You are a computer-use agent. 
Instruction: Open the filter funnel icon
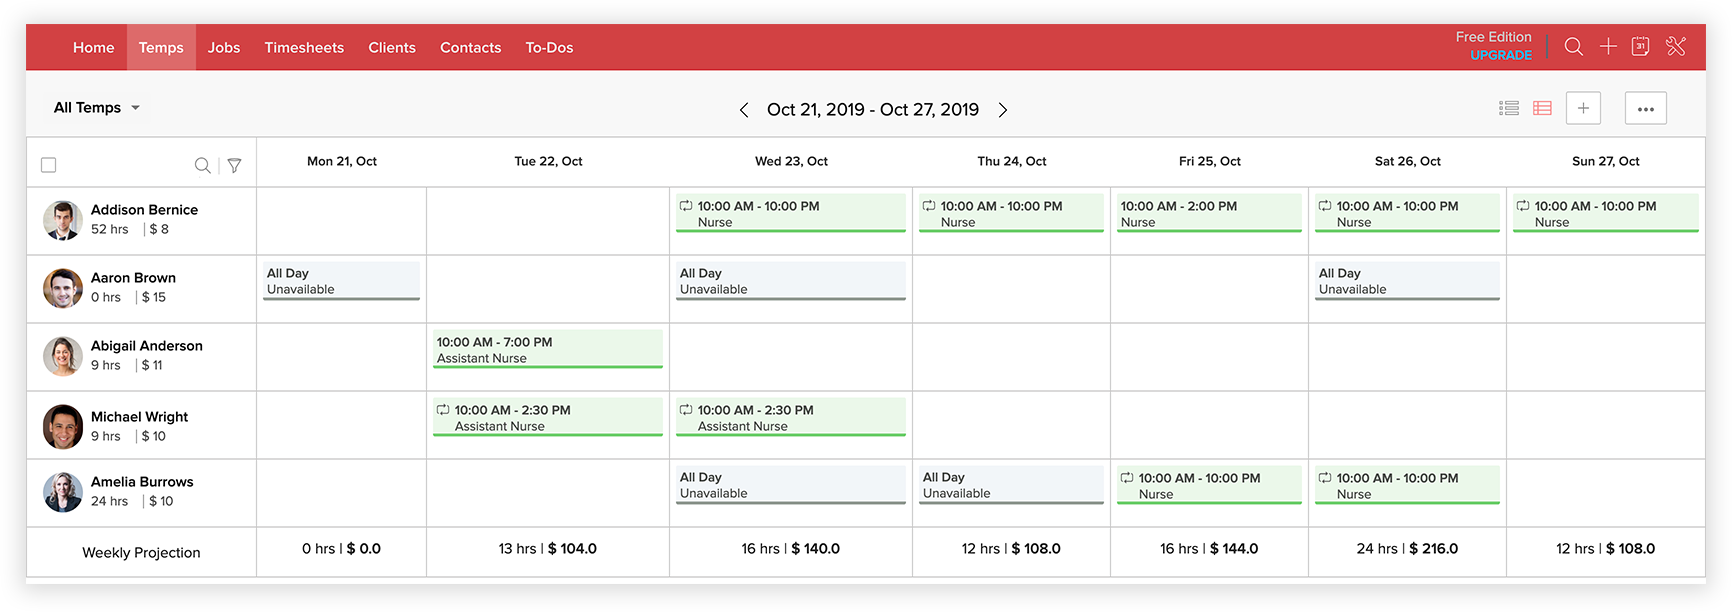(x=234, y=165)
